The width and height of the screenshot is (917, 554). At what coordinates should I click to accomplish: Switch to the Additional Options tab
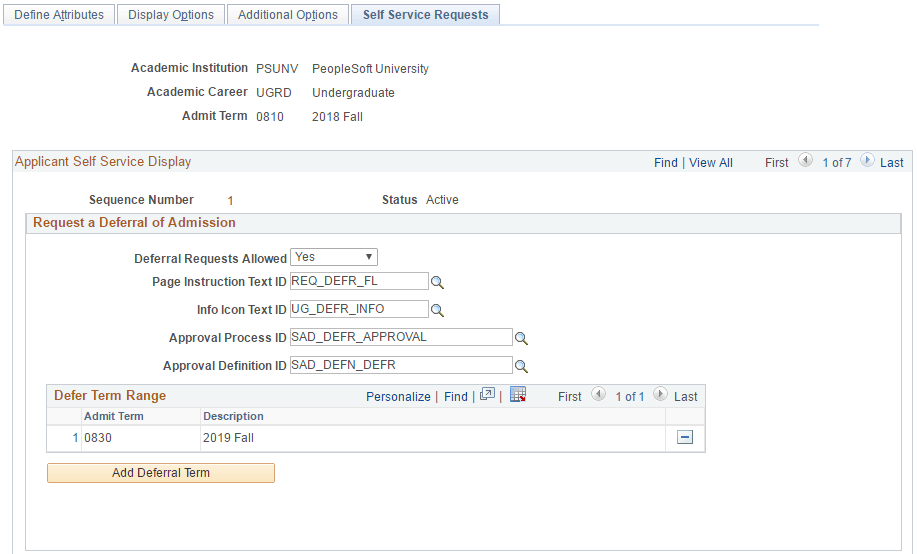tap(288, 15)
